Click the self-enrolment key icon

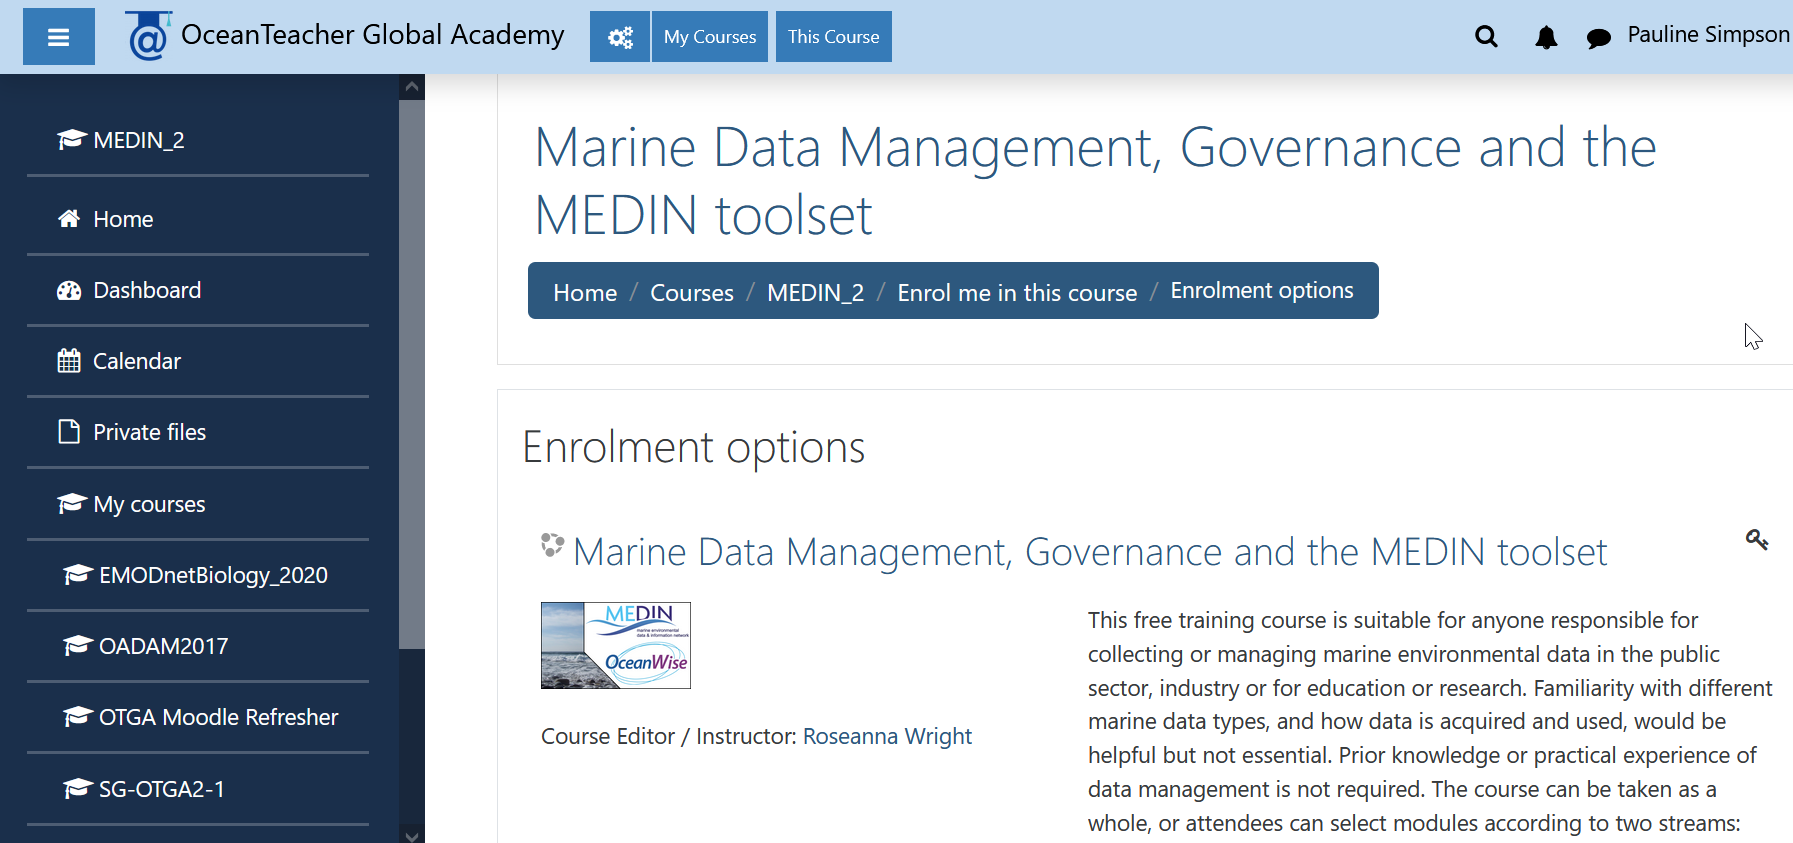1757,540
